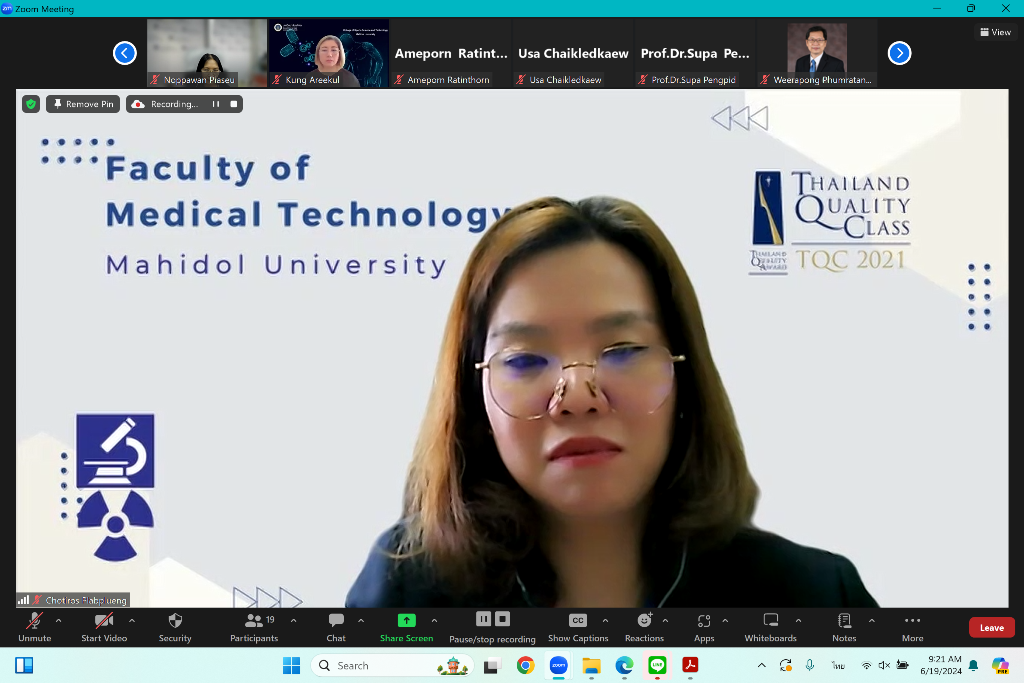The height and width of the screenshot is (683, 1024).
Task: Pause recording beside the Recording indicator
Action: [x=216, y=104]
